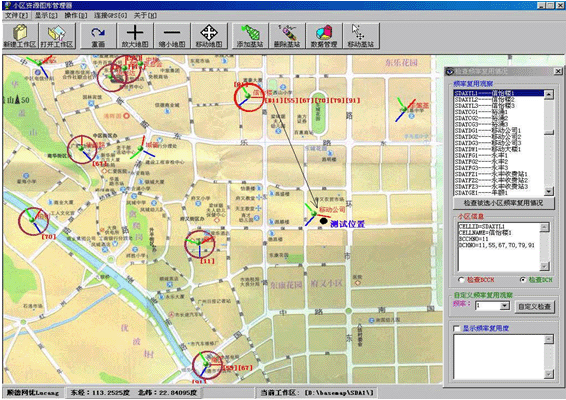This screenshot has width=566, height=400.
Task: Open the 操作(O) menu
Action: pyautogui.click(x=76, y=16)
